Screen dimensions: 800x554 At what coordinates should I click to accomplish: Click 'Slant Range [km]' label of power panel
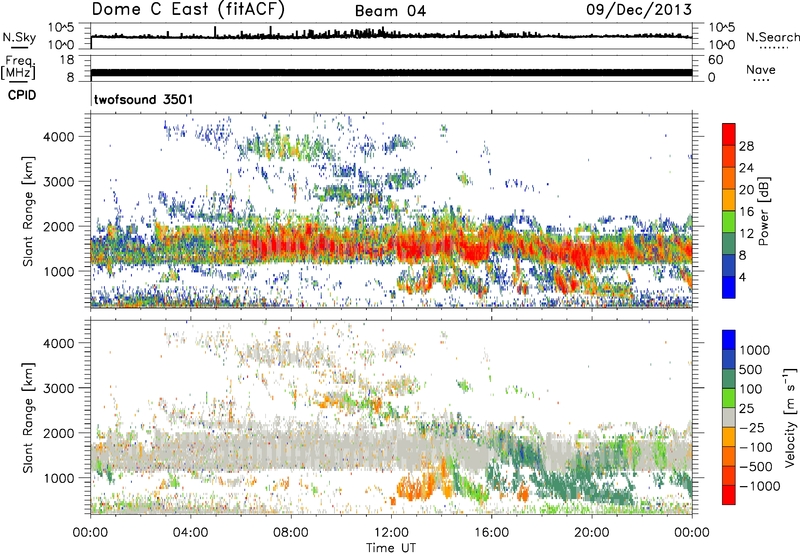(28, 211)
